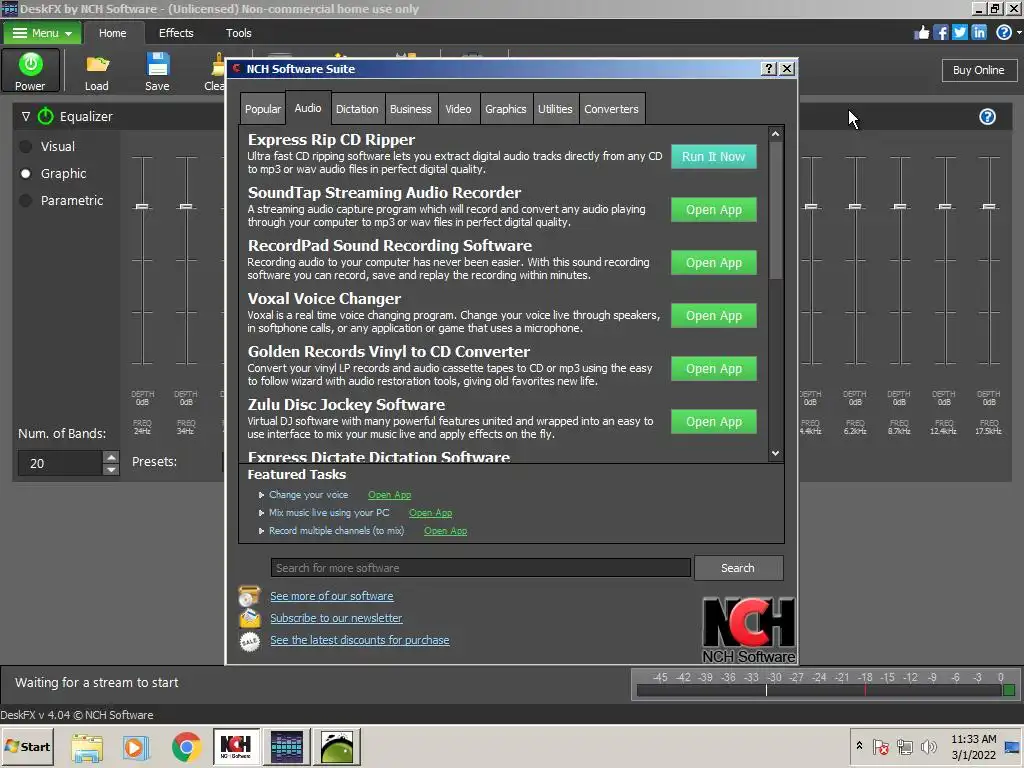1024x768 pixels.
Task: Click the Action Center flag tray icon
Action: tap(880, 746)
